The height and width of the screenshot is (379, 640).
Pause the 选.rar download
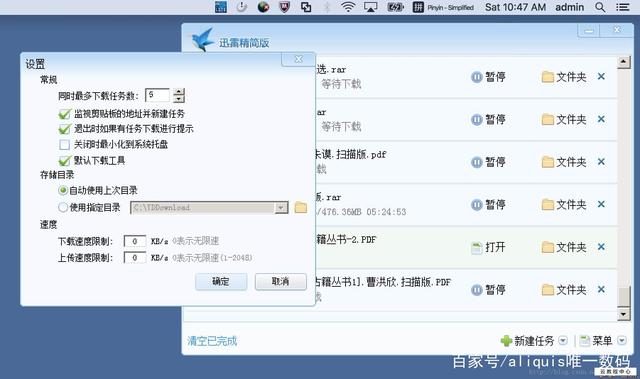pyautogui.click(x=488, y=77)
